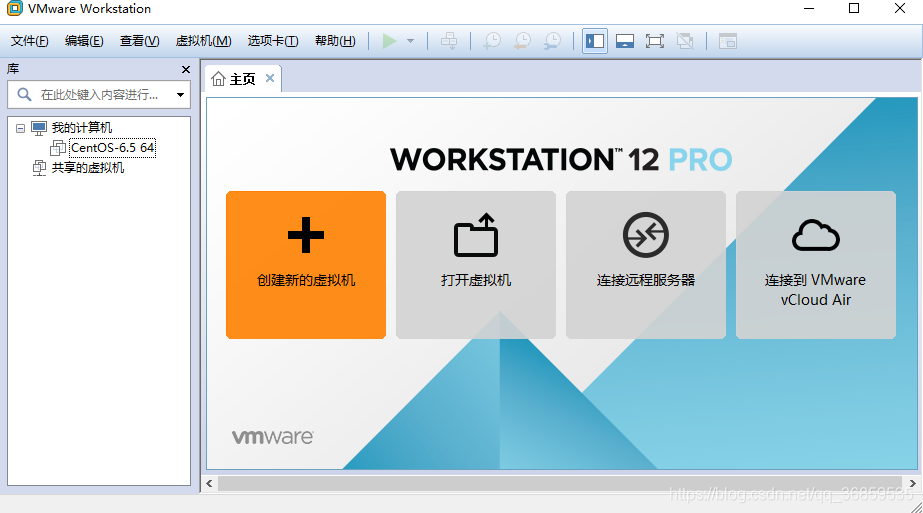
Task: Collapse the 我的计算机 tree node
Action: 21,128
